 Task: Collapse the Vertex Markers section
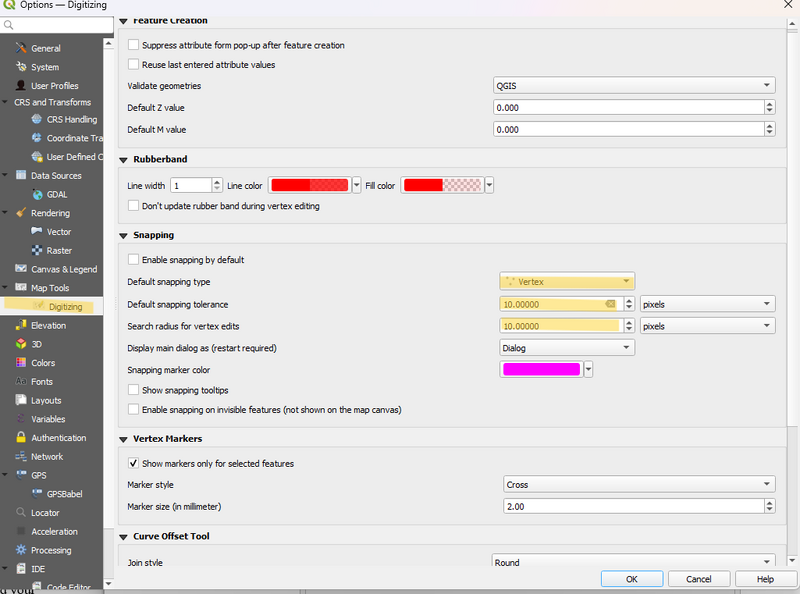click(x=123, y=439)
